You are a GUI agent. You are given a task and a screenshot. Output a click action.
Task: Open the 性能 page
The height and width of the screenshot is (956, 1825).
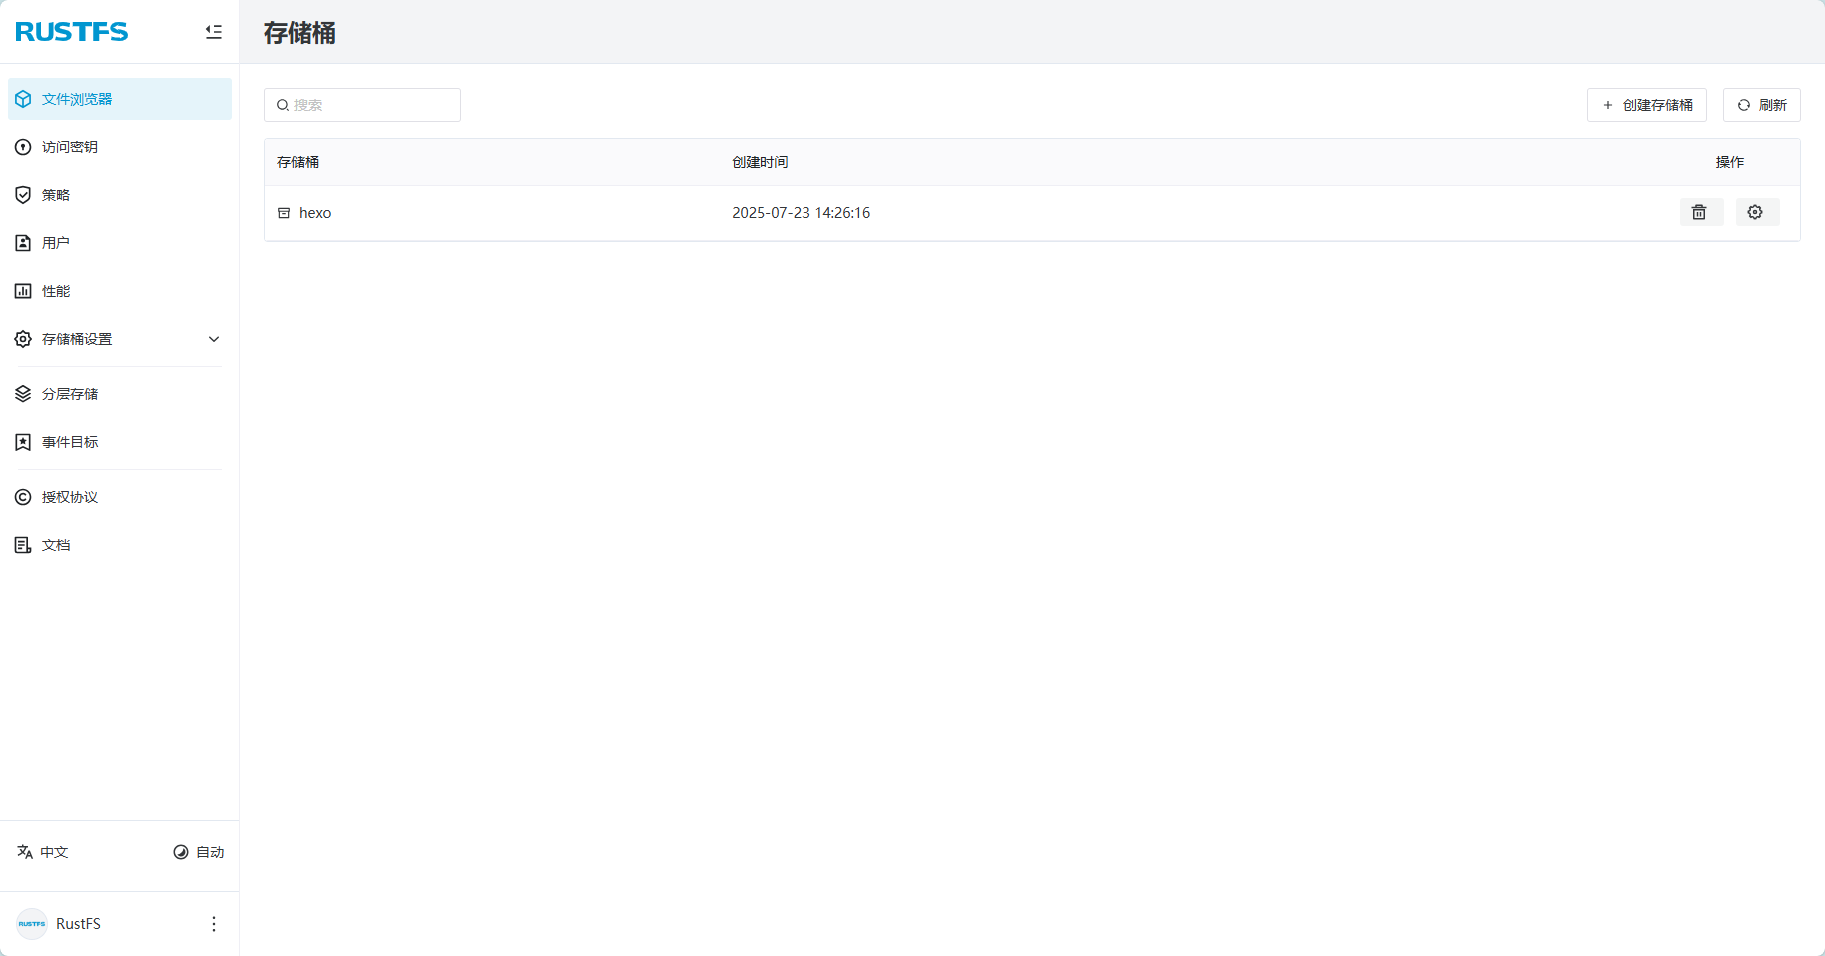pyautogui.click(x=56, y=291)
